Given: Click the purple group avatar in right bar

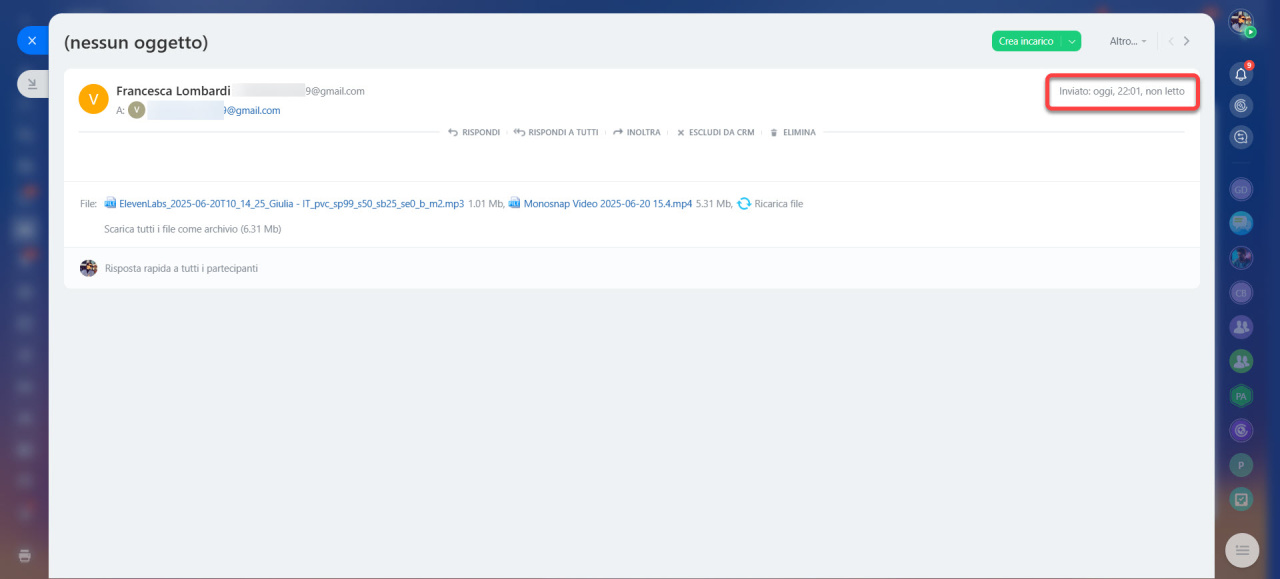Looking at the screenshot, I should (1241, 326).
